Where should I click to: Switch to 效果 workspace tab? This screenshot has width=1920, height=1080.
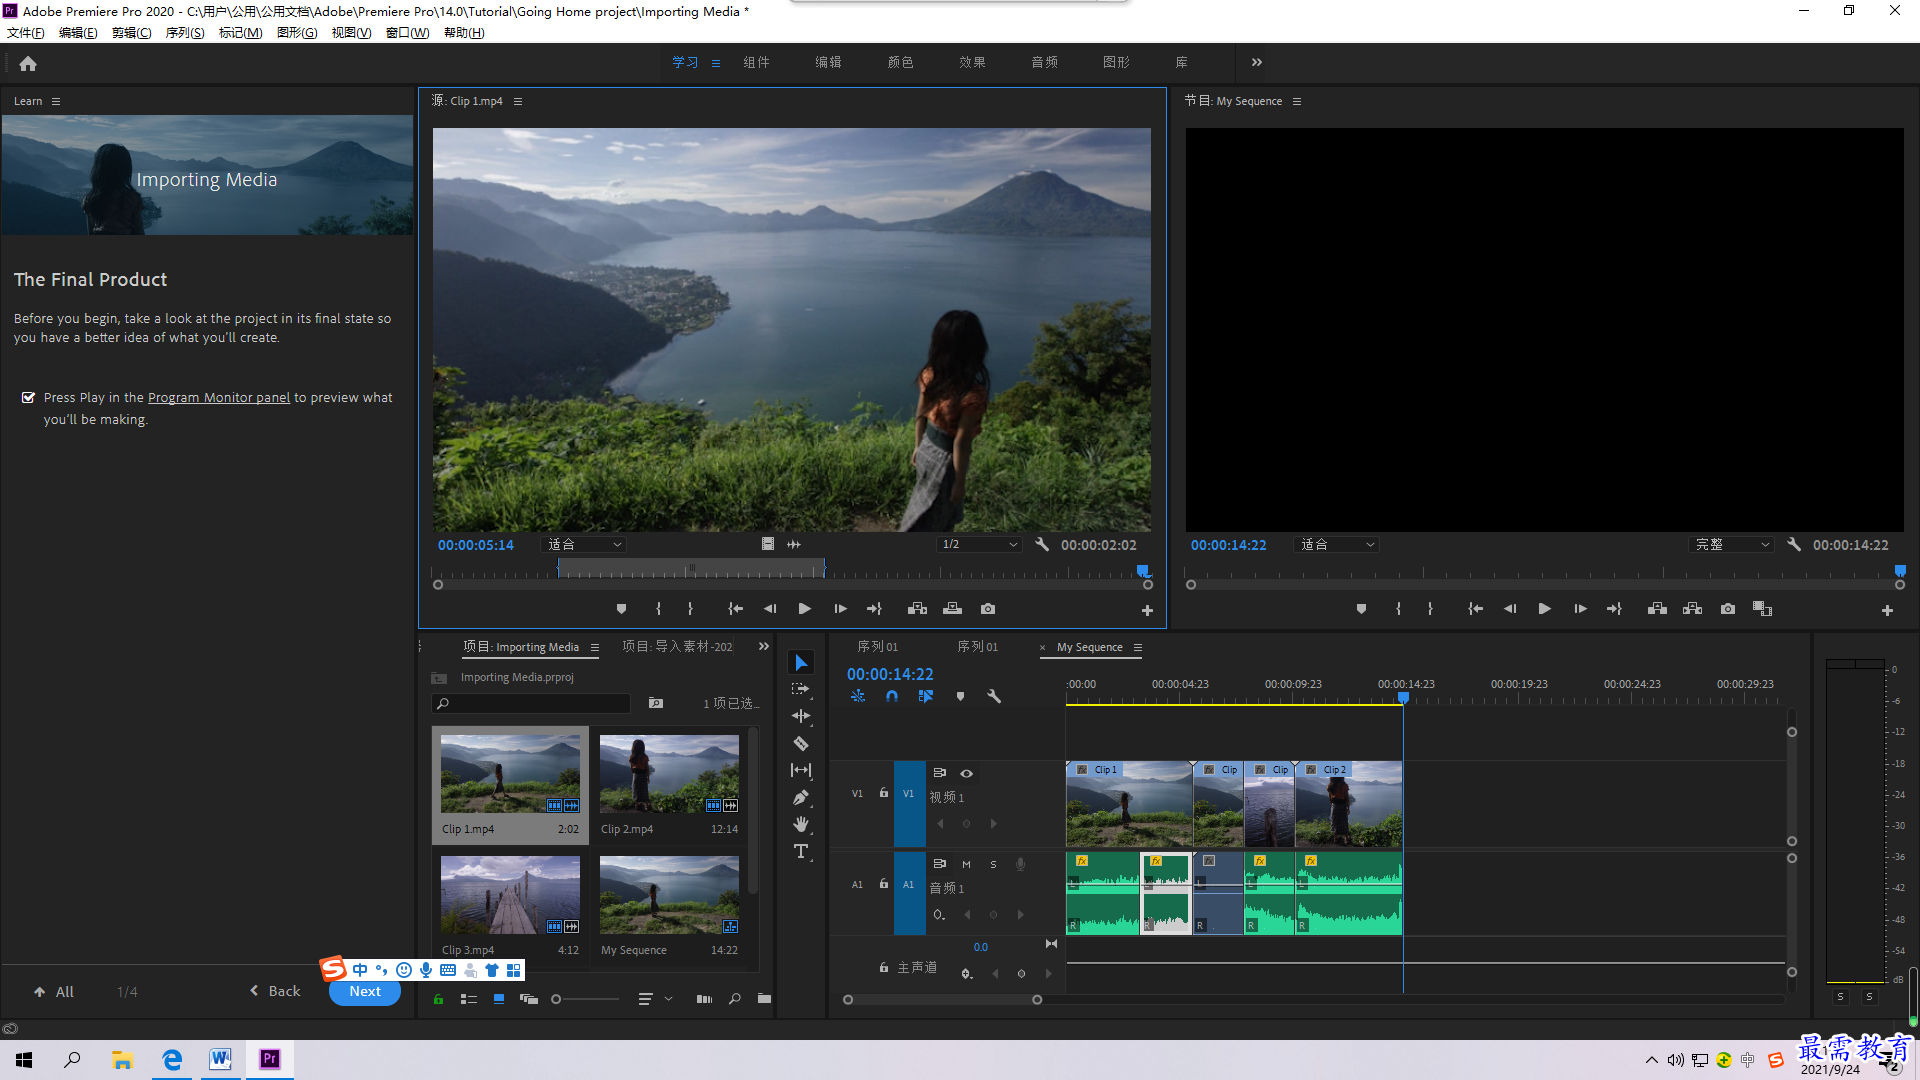coord(972,62)
